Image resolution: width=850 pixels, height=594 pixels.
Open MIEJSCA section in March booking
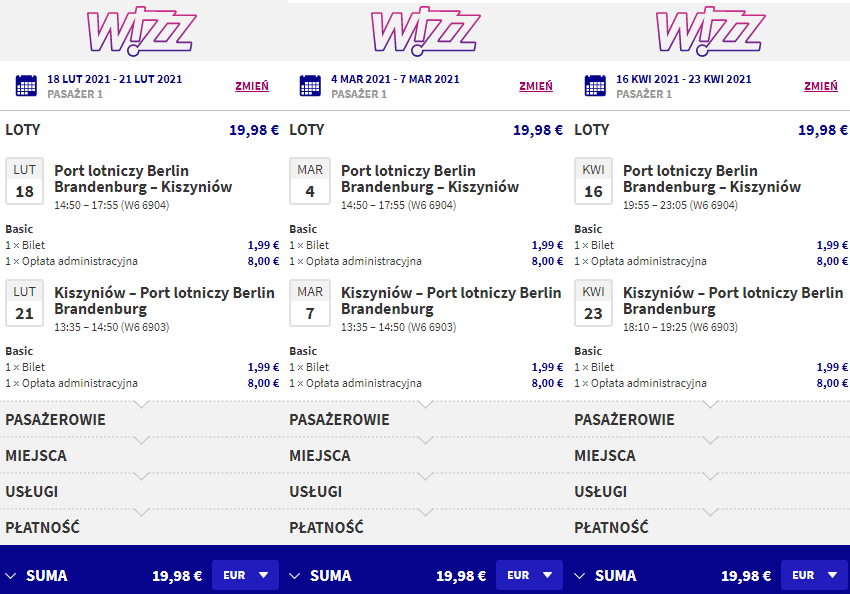pos(426,456)
